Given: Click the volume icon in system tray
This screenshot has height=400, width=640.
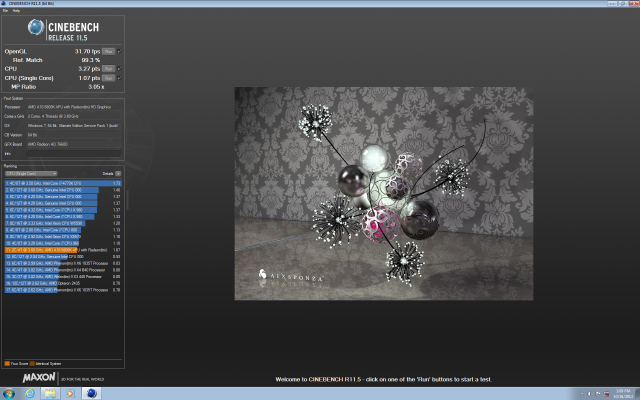Looking at the screenshot, I should (589, 394).
